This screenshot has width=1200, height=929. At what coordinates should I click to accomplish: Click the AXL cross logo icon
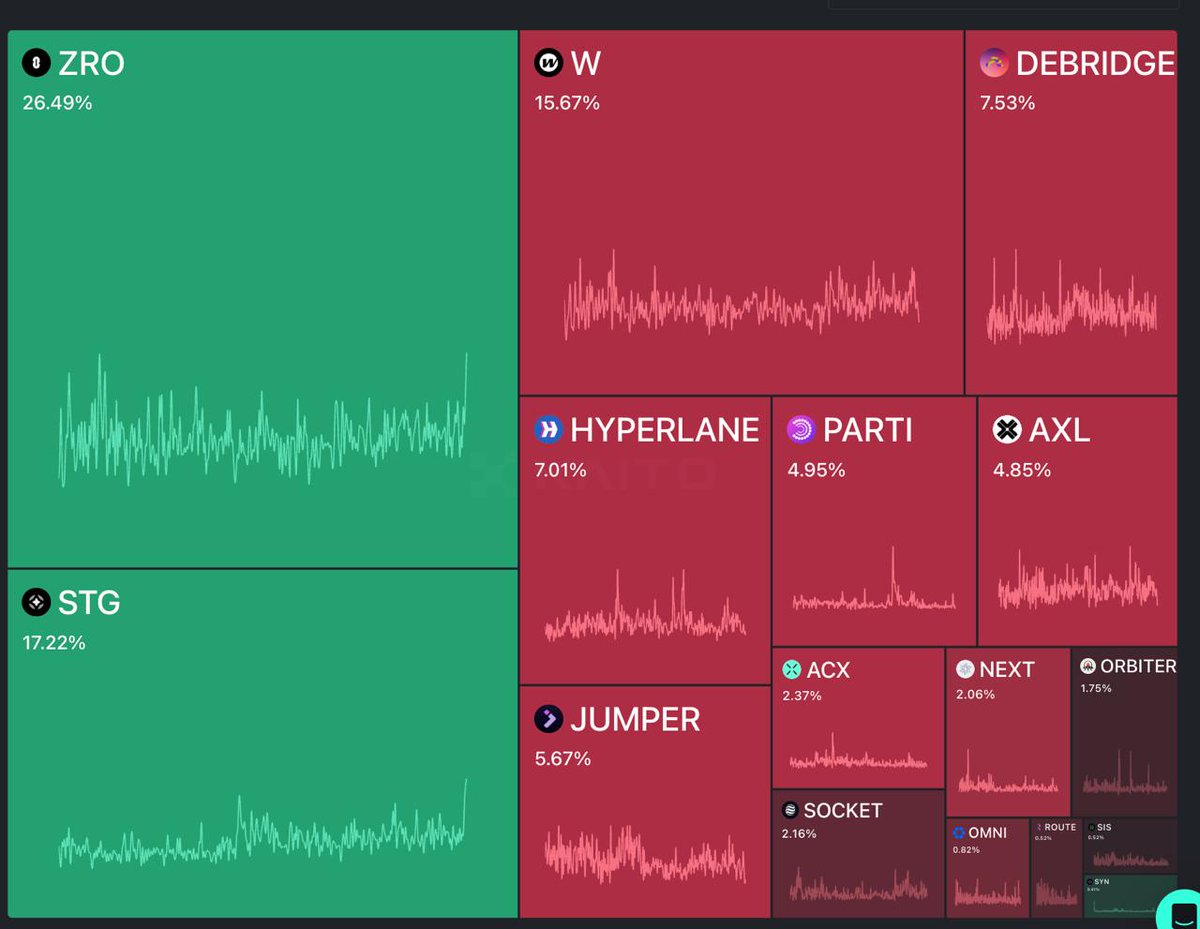point(1006,430)
